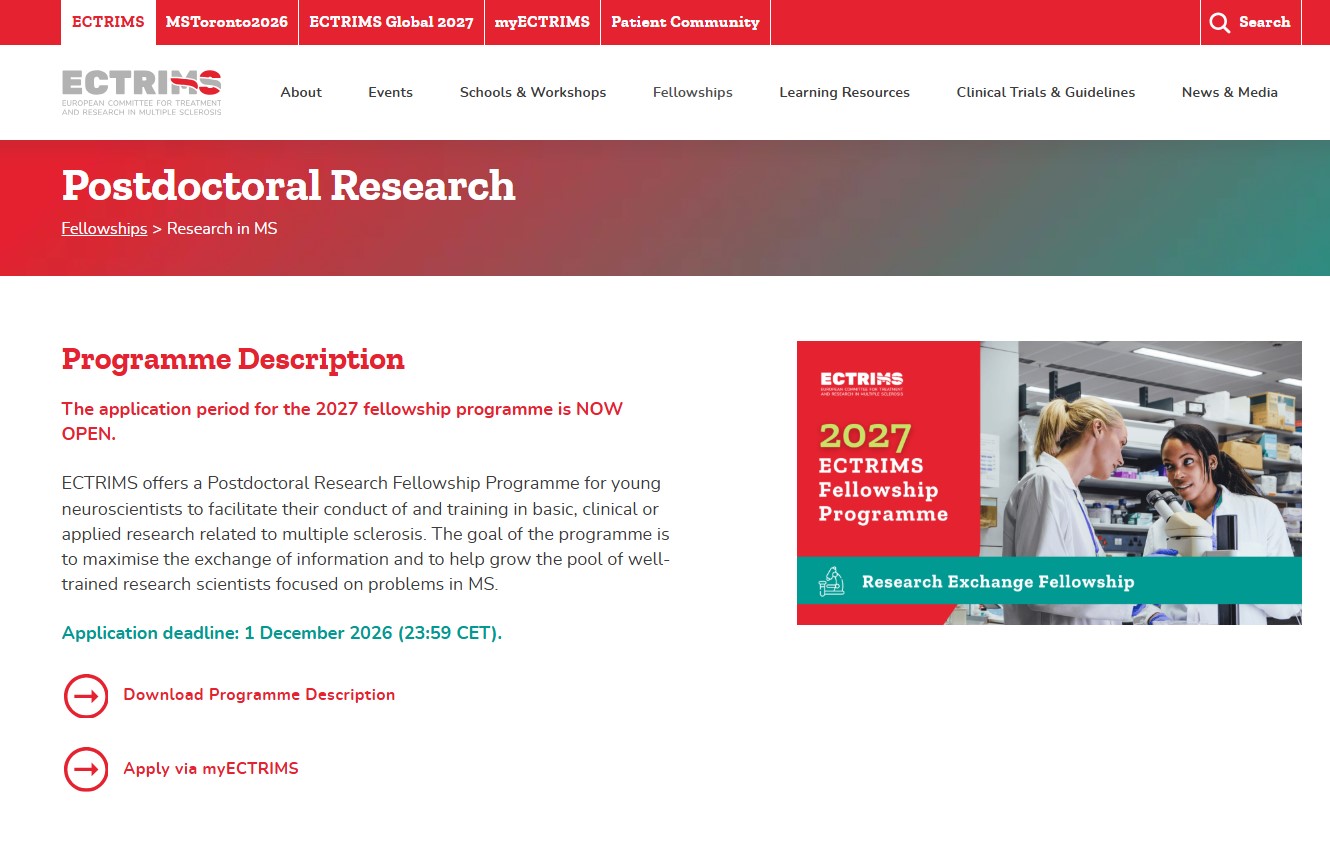This screenshot has width=1330, height=857.
Task: Open the Learning Resources menu
Action: pos(845,92)
